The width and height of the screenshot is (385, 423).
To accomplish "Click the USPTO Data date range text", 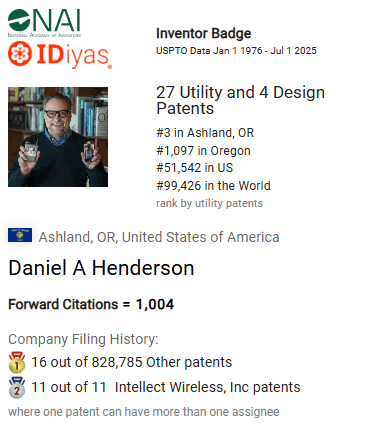I will point(236,51).
